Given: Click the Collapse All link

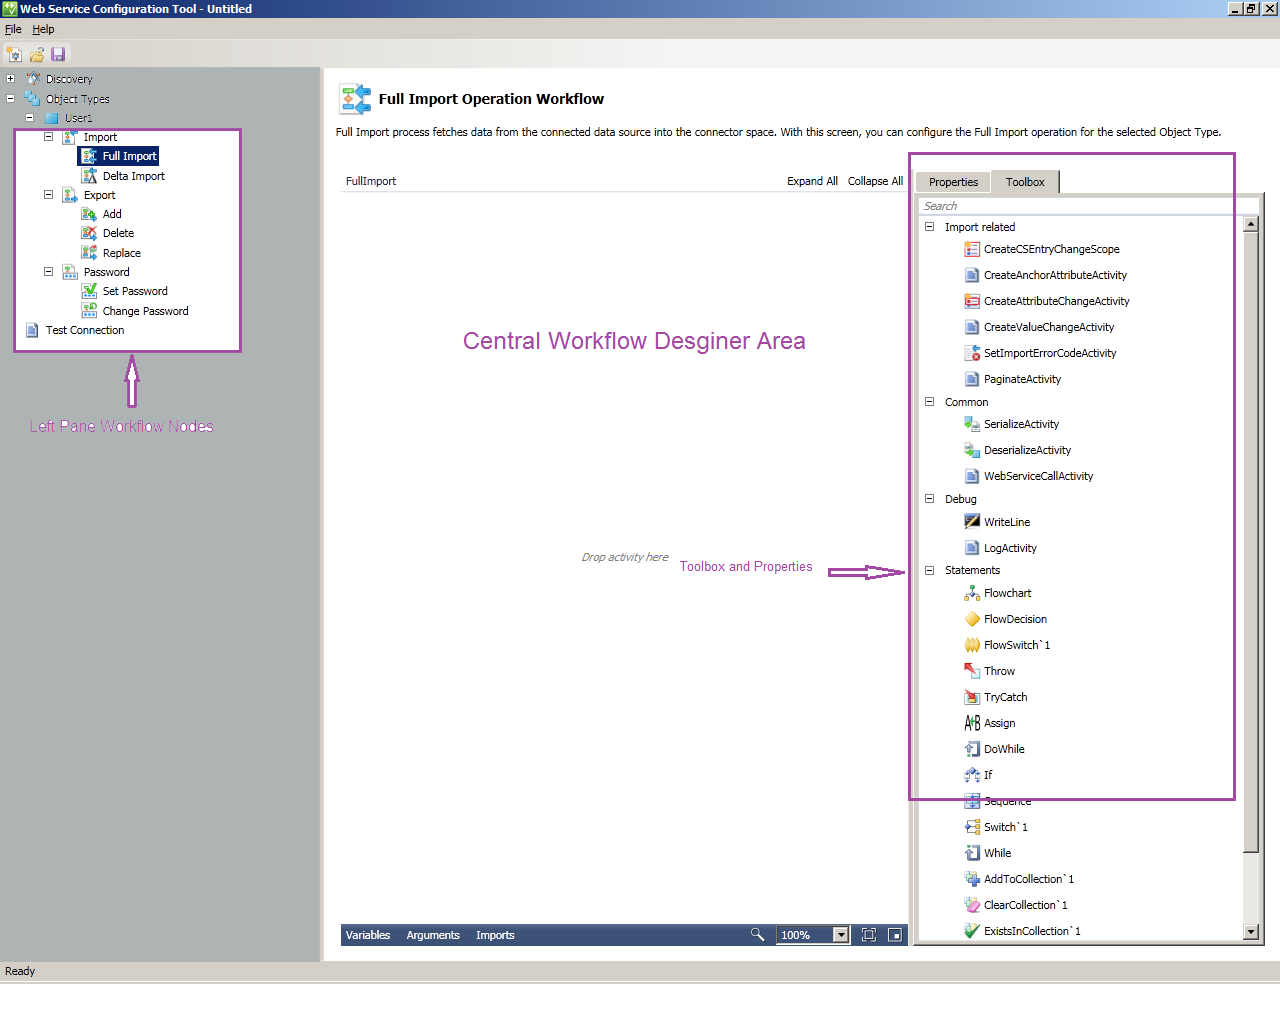Looking at the screenshot, I should click(x=875, y=181).
